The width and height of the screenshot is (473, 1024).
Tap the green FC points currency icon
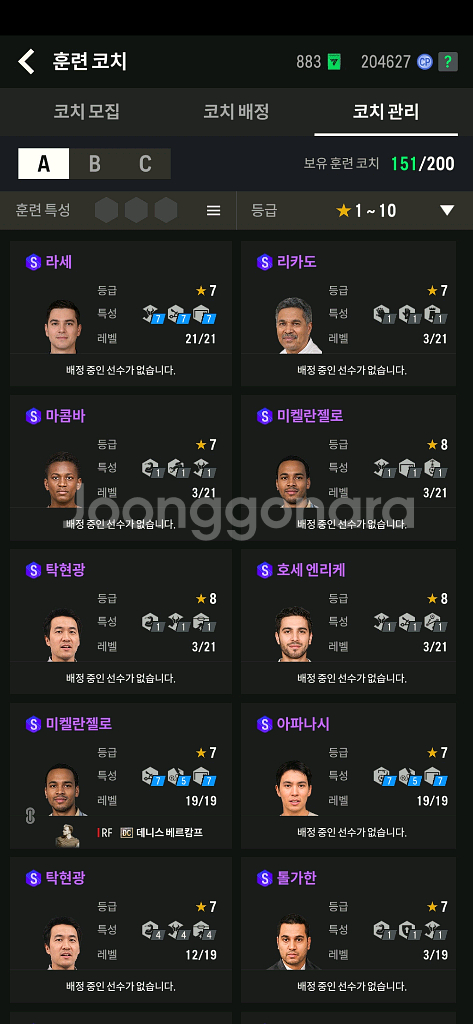point(334,62)
